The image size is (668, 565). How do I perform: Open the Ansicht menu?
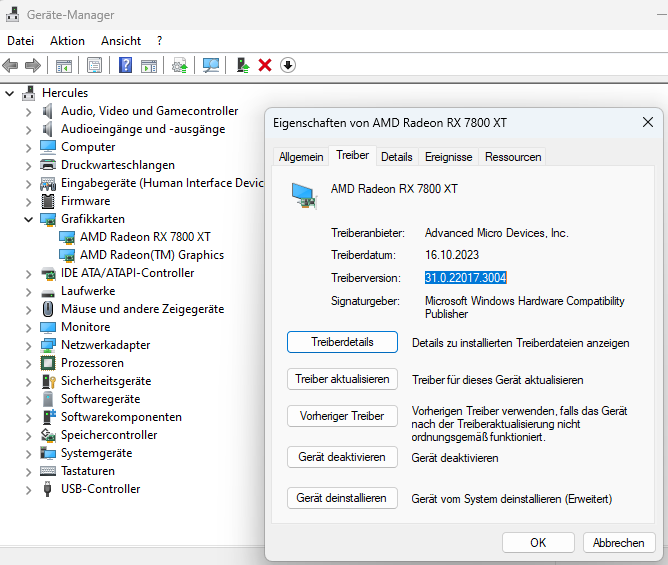(121, 41)
